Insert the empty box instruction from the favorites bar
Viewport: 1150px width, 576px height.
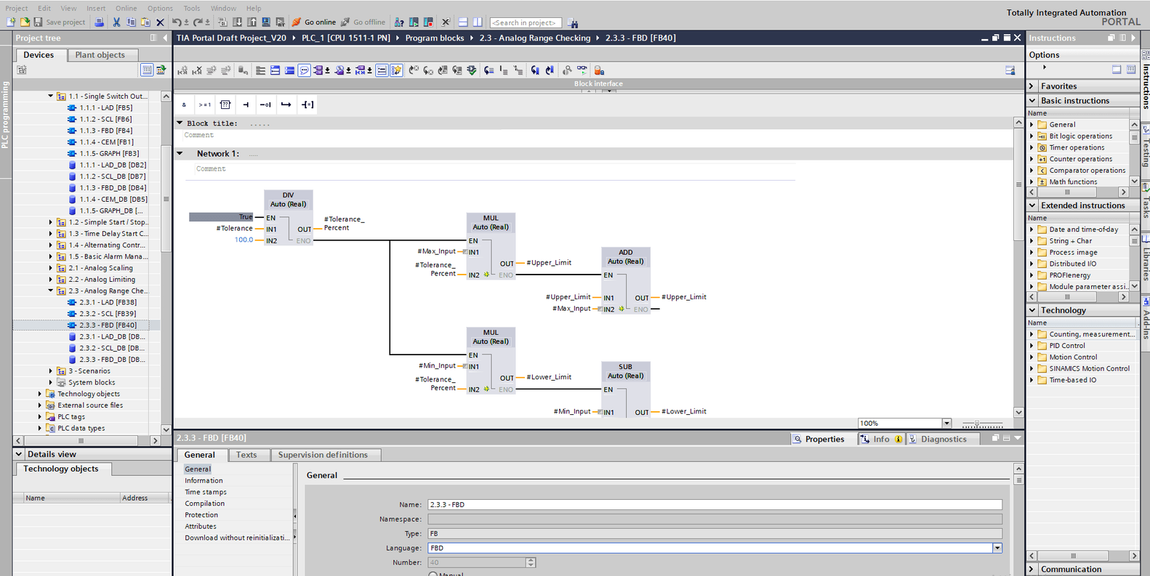pyautogui.click(x=225, y=105)
